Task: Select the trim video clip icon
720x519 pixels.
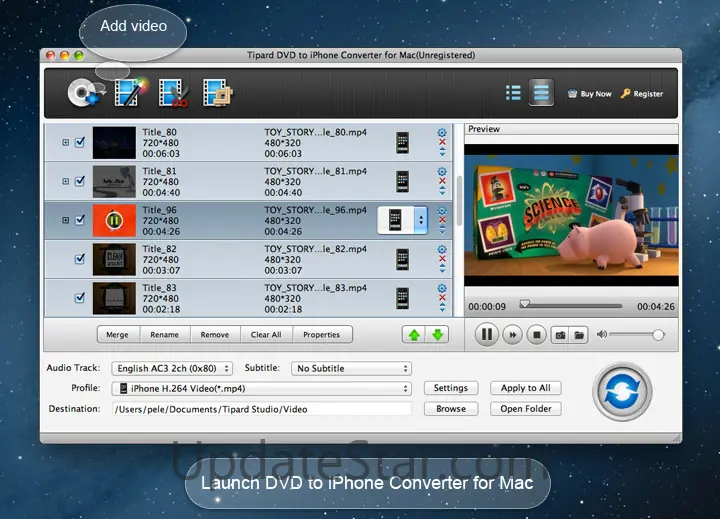Action: (x=174, y=93)
